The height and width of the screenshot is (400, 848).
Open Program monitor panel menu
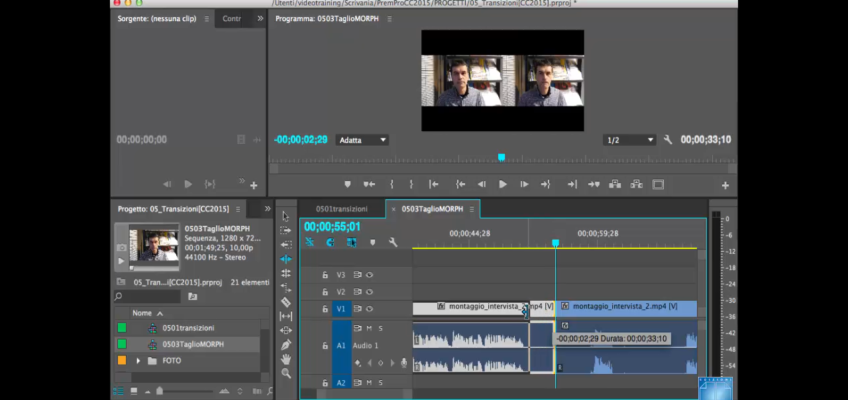click(389, 19)
